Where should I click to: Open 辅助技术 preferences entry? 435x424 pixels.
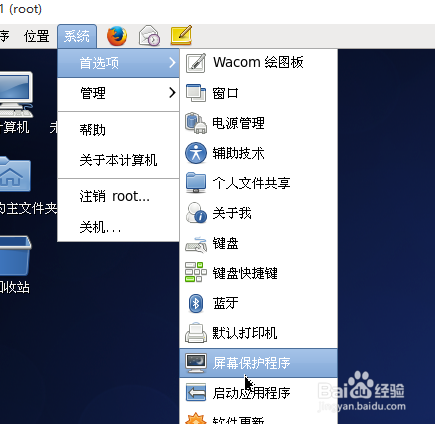258,153
